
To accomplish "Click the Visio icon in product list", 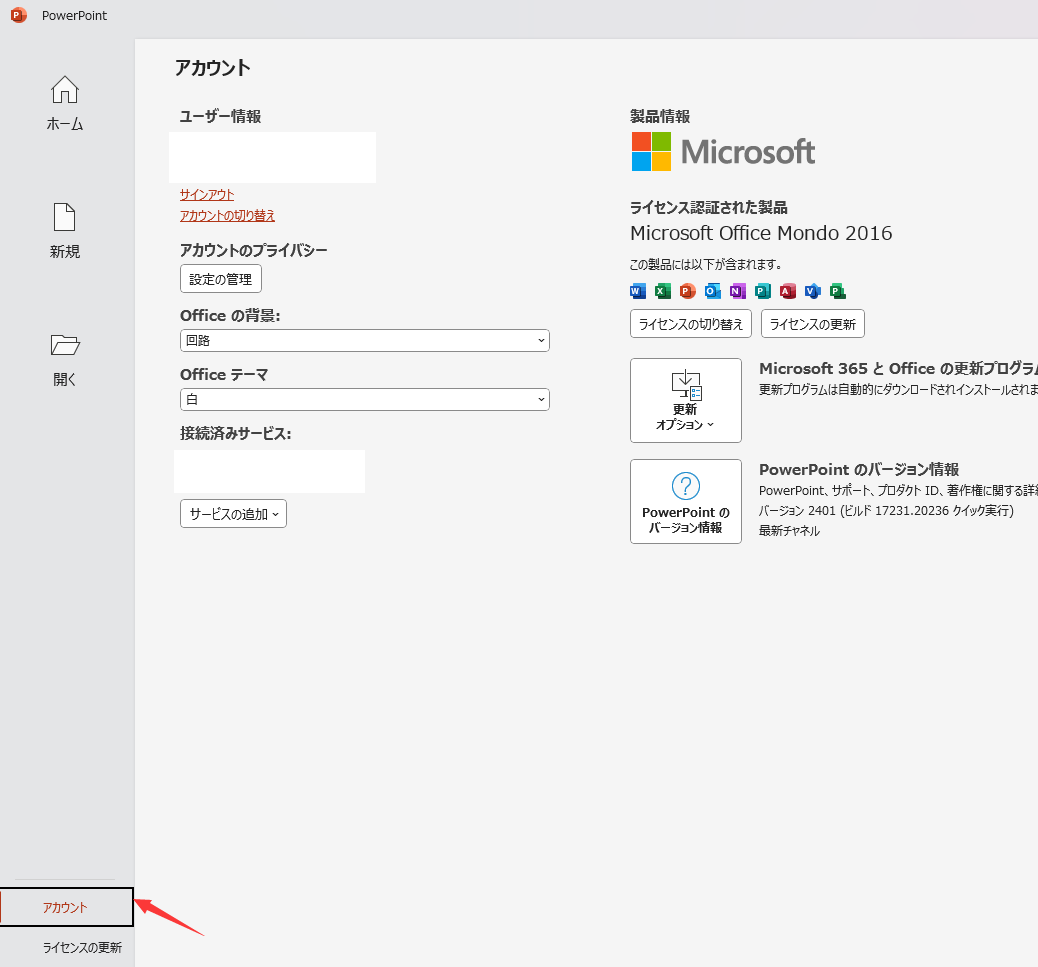I will pyautogui.click(x=813, y=291).
